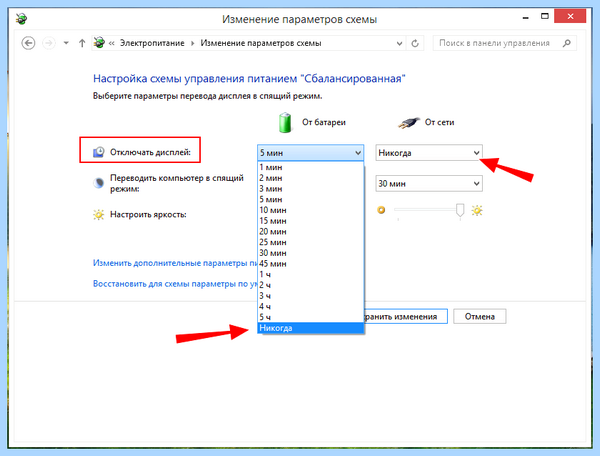Click the dim brightness icon left of slider

click(x=381, y=210)
